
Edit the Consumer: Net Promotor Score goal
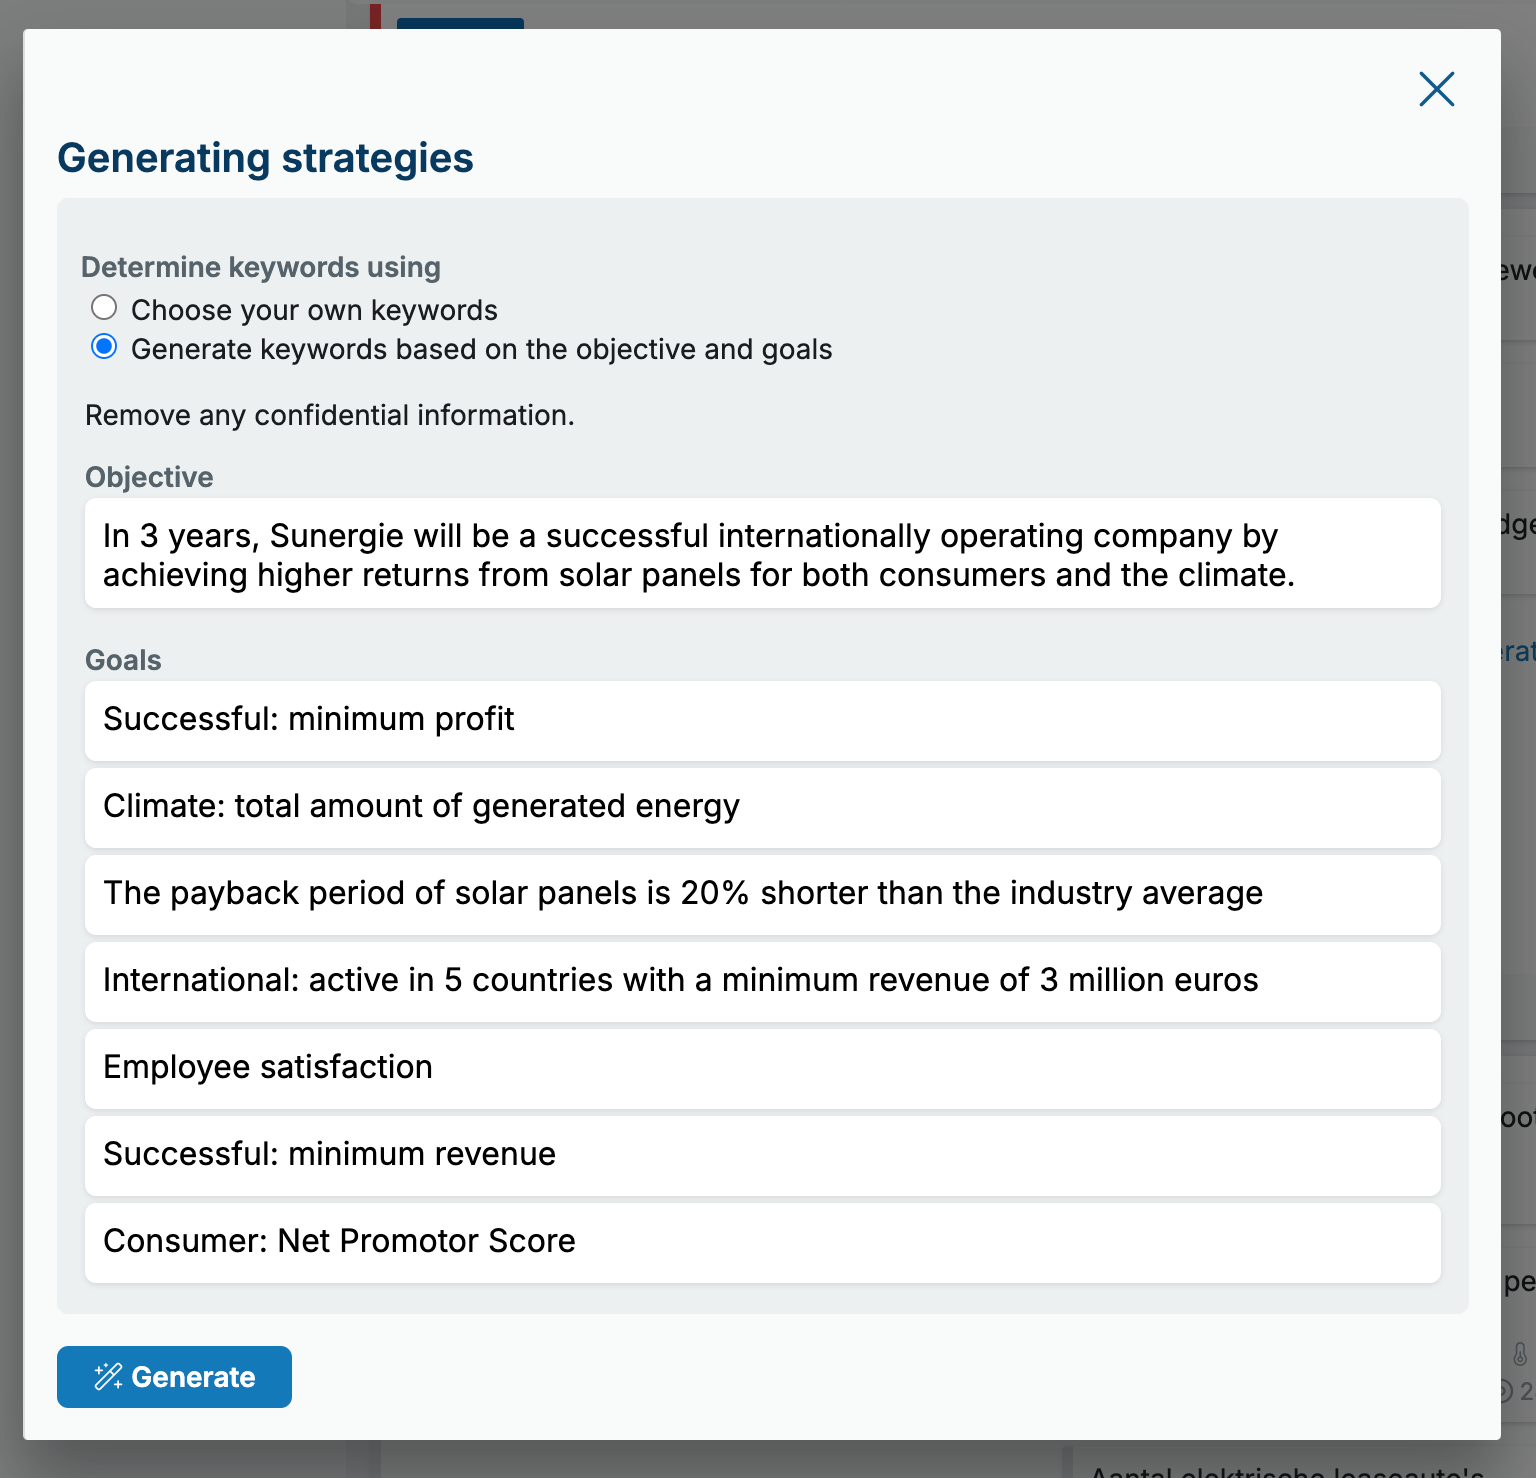click(762, 1242)
